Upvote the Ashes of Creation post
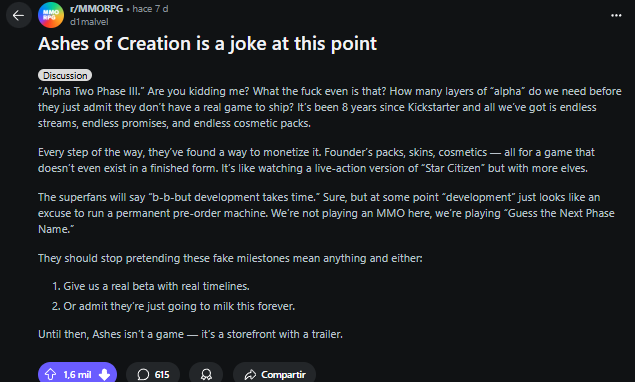635x382 pixels. tap(50, 374)
